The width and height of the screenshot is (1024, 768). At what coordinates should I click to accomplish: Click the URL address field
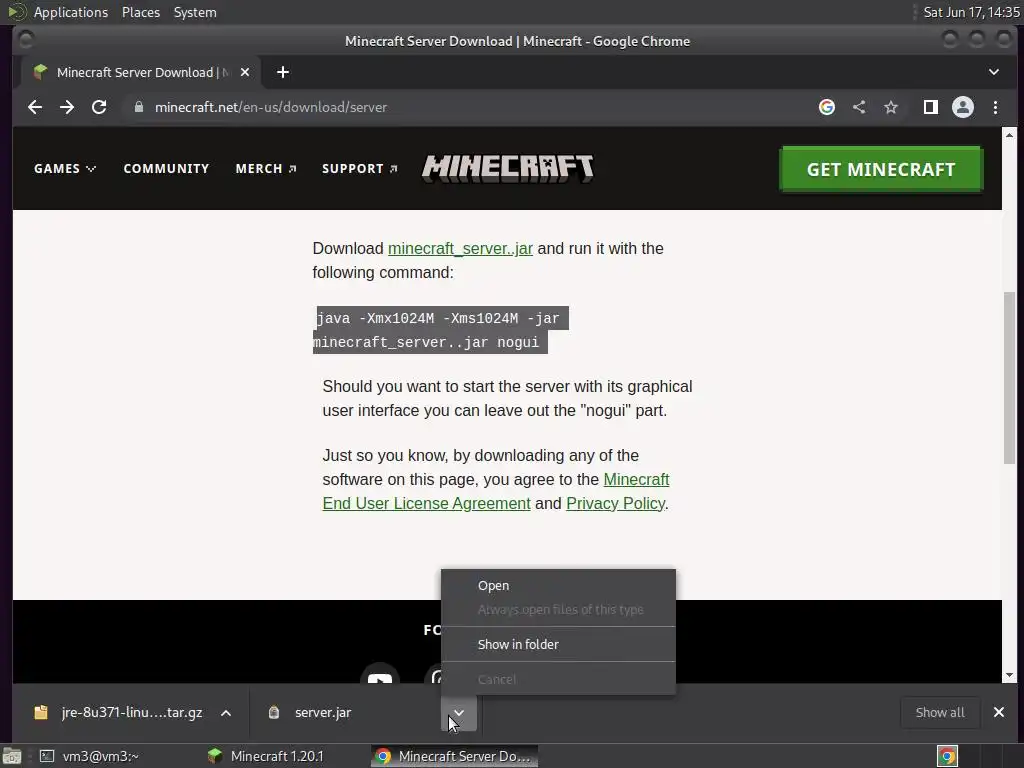click(470, 107)
